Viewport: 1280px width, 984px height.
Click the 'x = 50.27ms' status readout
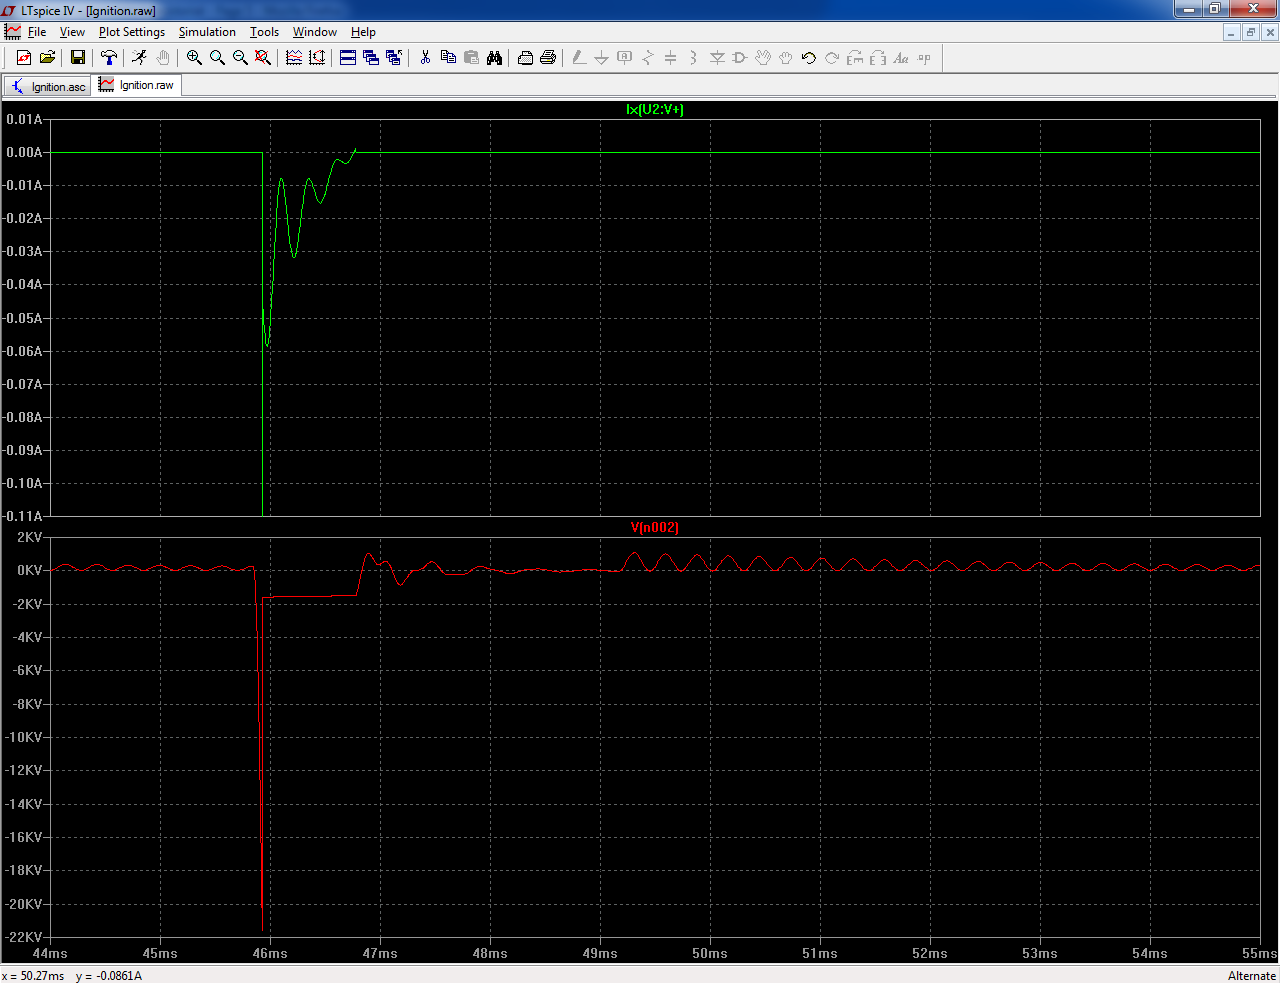coord(33,976)
